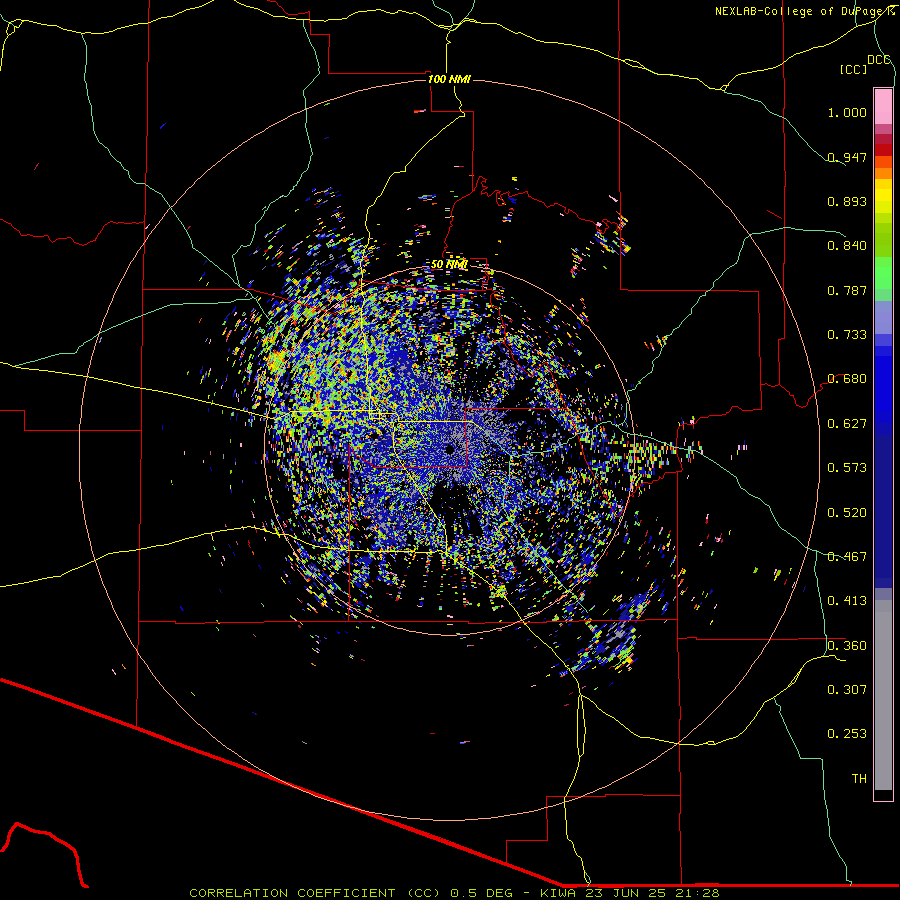Click the 0.573 scale value

click(x=847, y=468)
